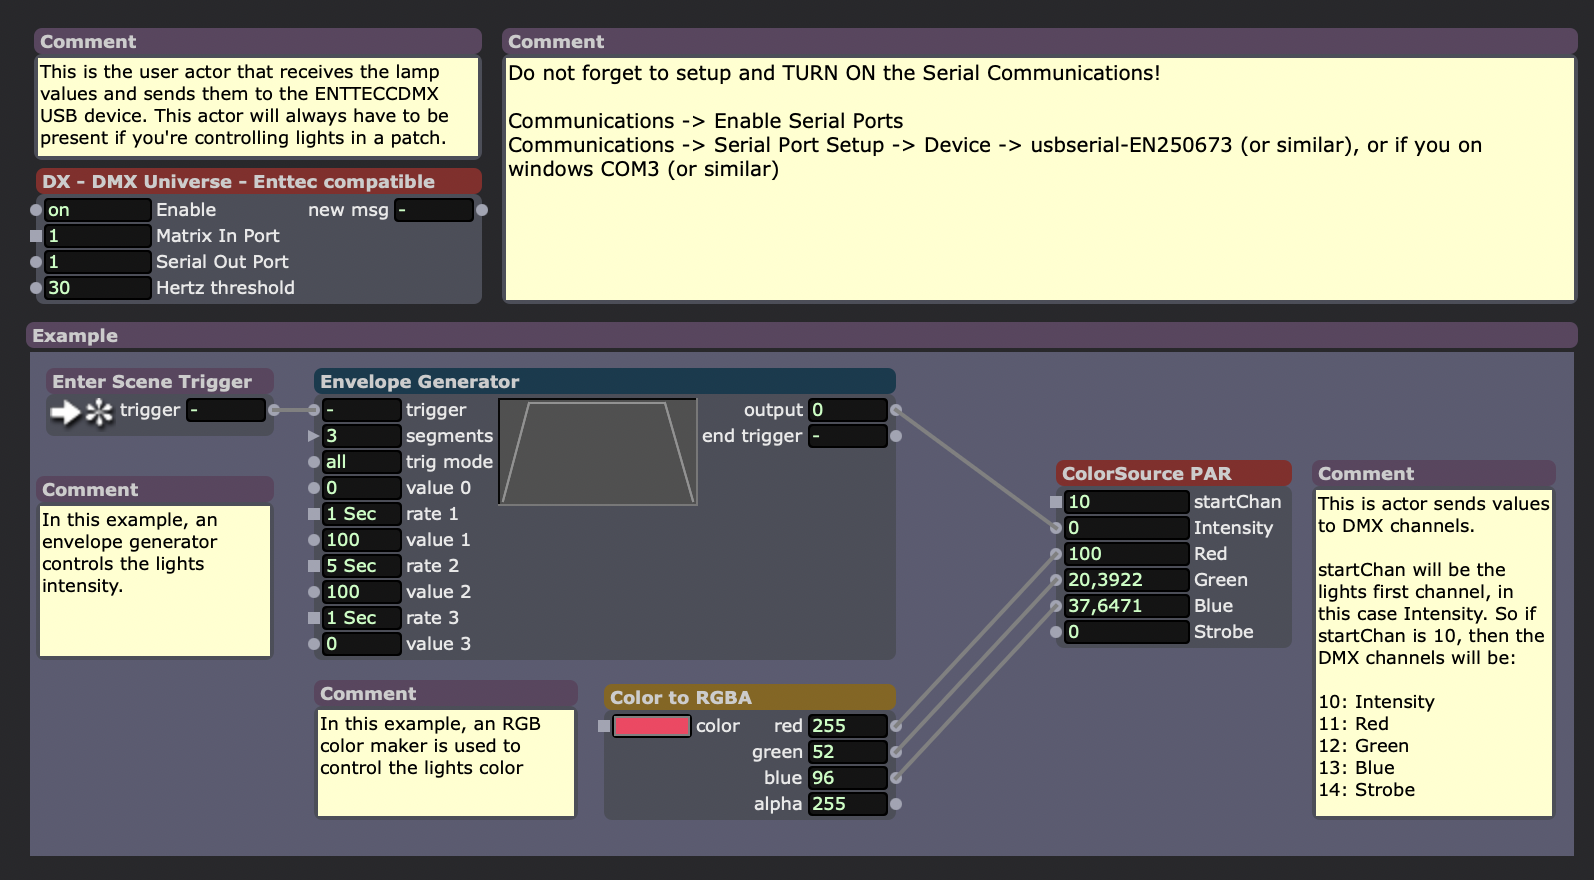Screen dimensions: 1594x880
Task: Click the square port beside startChan
Action: (1056, 502)
